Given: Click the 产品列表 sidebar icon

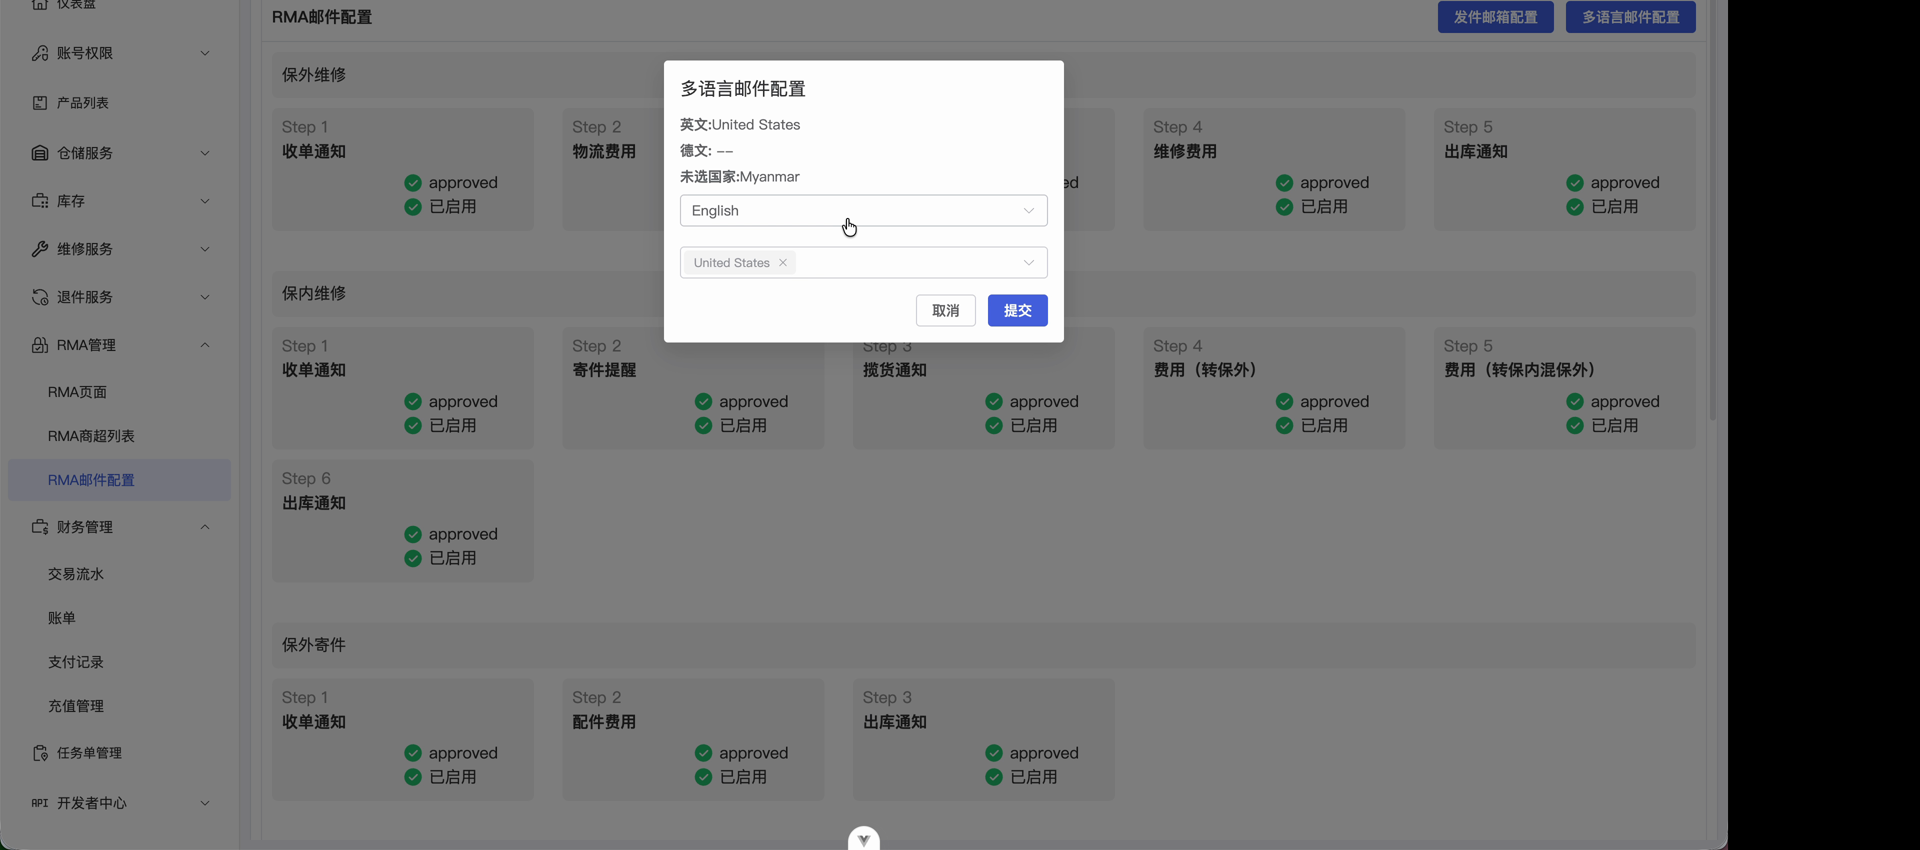Looking at the screenshot, I should pyautogui.click(x=40, y=103).
